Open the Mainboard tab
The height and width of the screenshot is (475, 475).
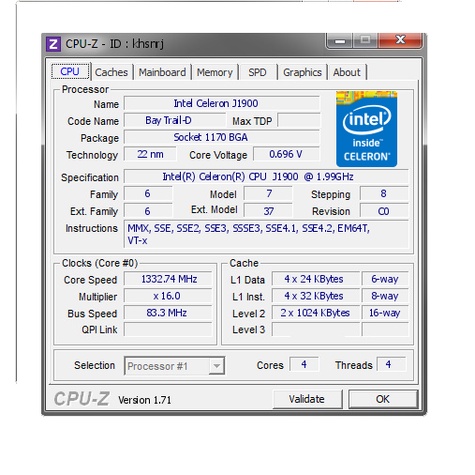pyautogui.click(x=162, y=72)
